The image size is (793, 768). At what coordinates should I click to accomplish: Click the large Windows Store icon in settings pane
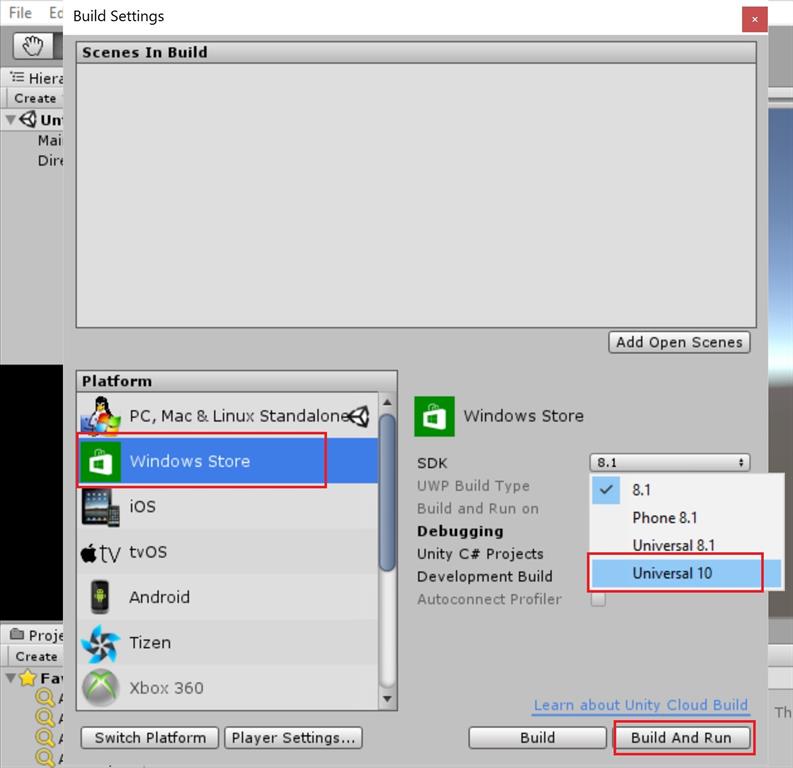tap(434, 416)
